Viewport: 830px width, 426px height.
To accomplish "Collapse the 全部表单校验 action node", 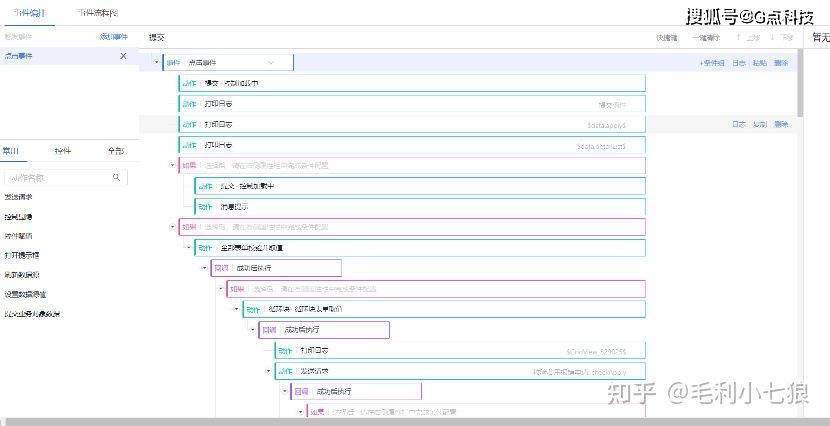I will 188,247.
